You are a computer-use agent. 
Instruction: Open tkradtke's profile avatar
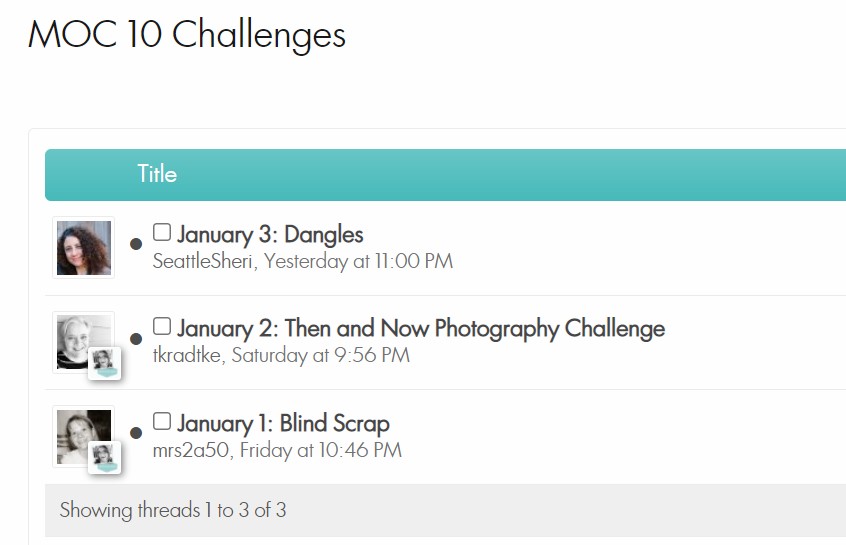tap(84, 342)
